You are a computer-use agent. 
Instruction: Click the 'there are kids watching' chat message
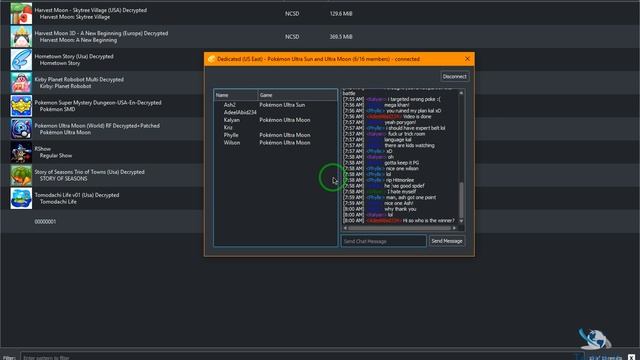[x=409, y=145]
